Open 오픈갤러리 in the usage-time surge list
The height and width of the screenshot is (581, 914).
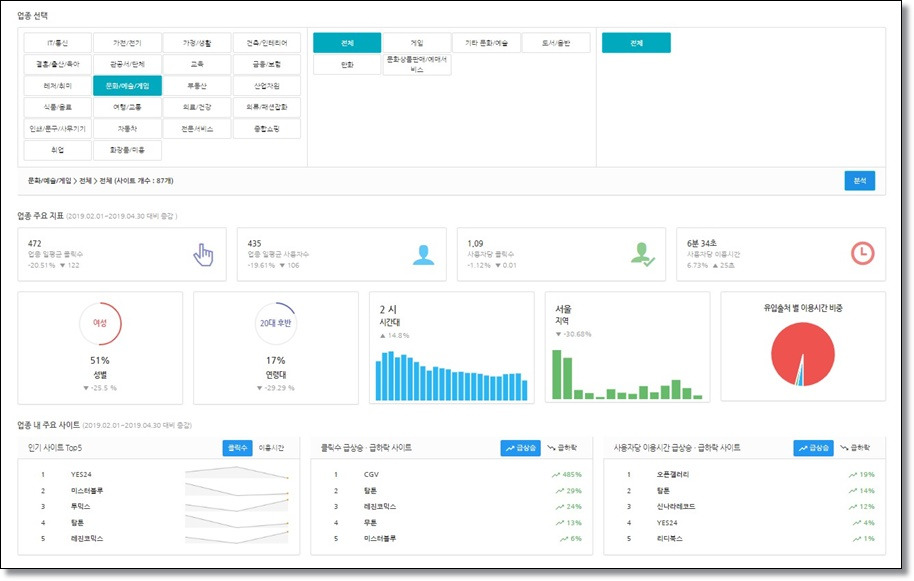coord(673,475)
